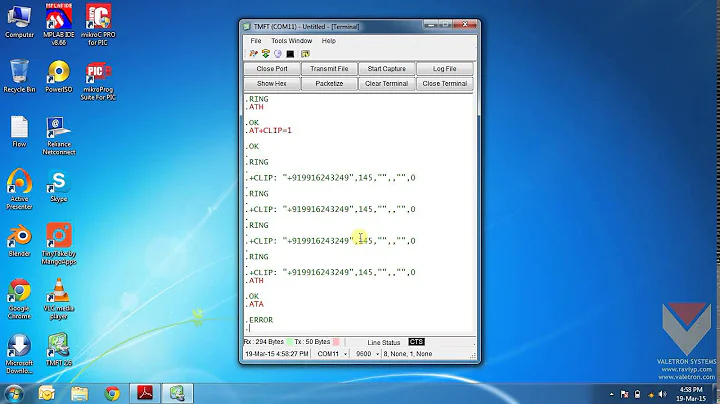Toggle the Show Hex button
Image resolution: width=720 pixels, height=404 pixels.
coord(272,84)
